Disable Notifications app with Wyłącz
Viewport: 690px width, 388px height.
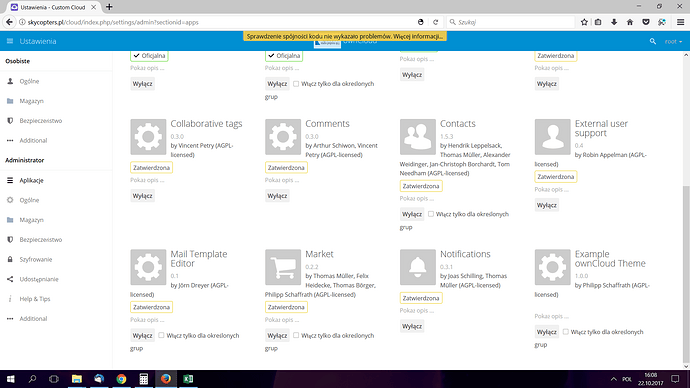412,326
